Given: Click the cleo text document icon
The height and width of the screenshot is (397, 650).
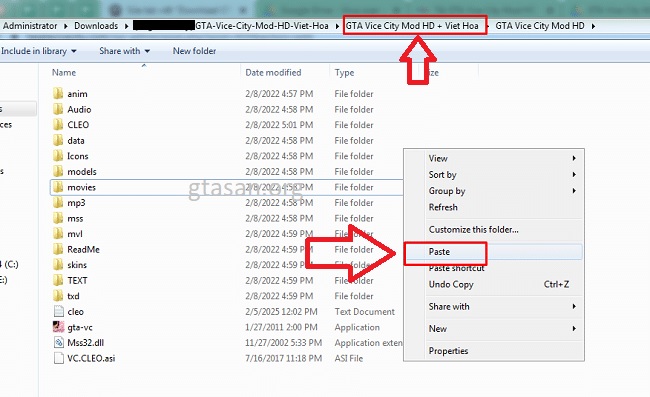Looking at the screenshot, I should 58,311.
